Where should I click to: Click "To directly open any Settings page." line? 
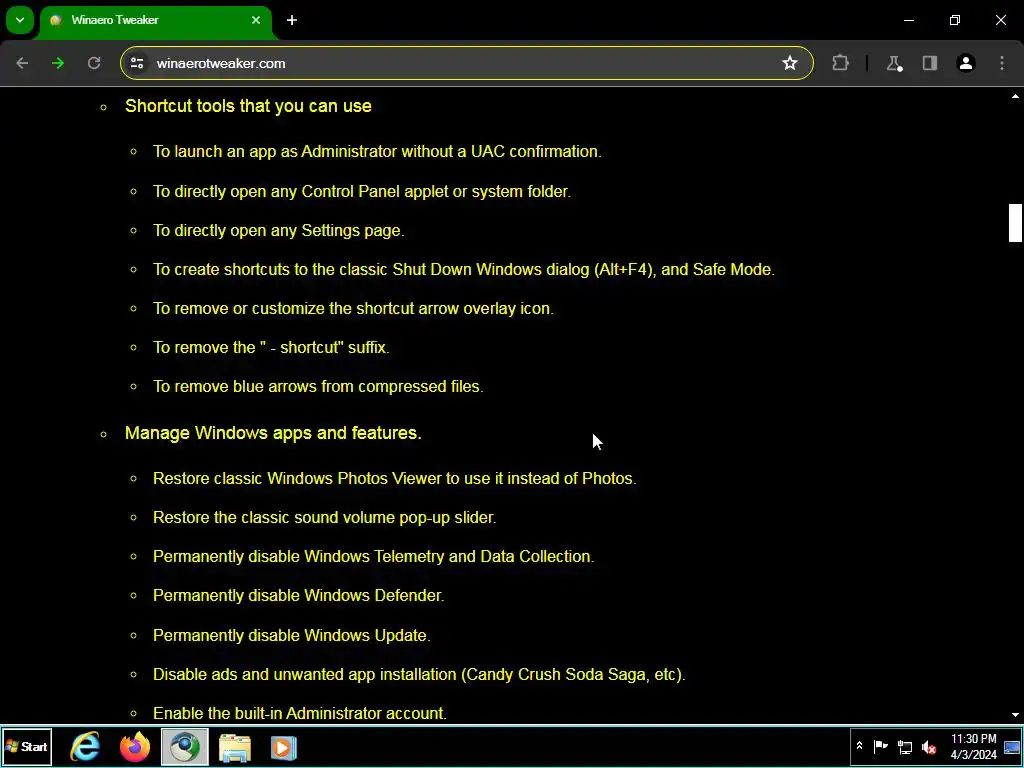tap(278, 231)
